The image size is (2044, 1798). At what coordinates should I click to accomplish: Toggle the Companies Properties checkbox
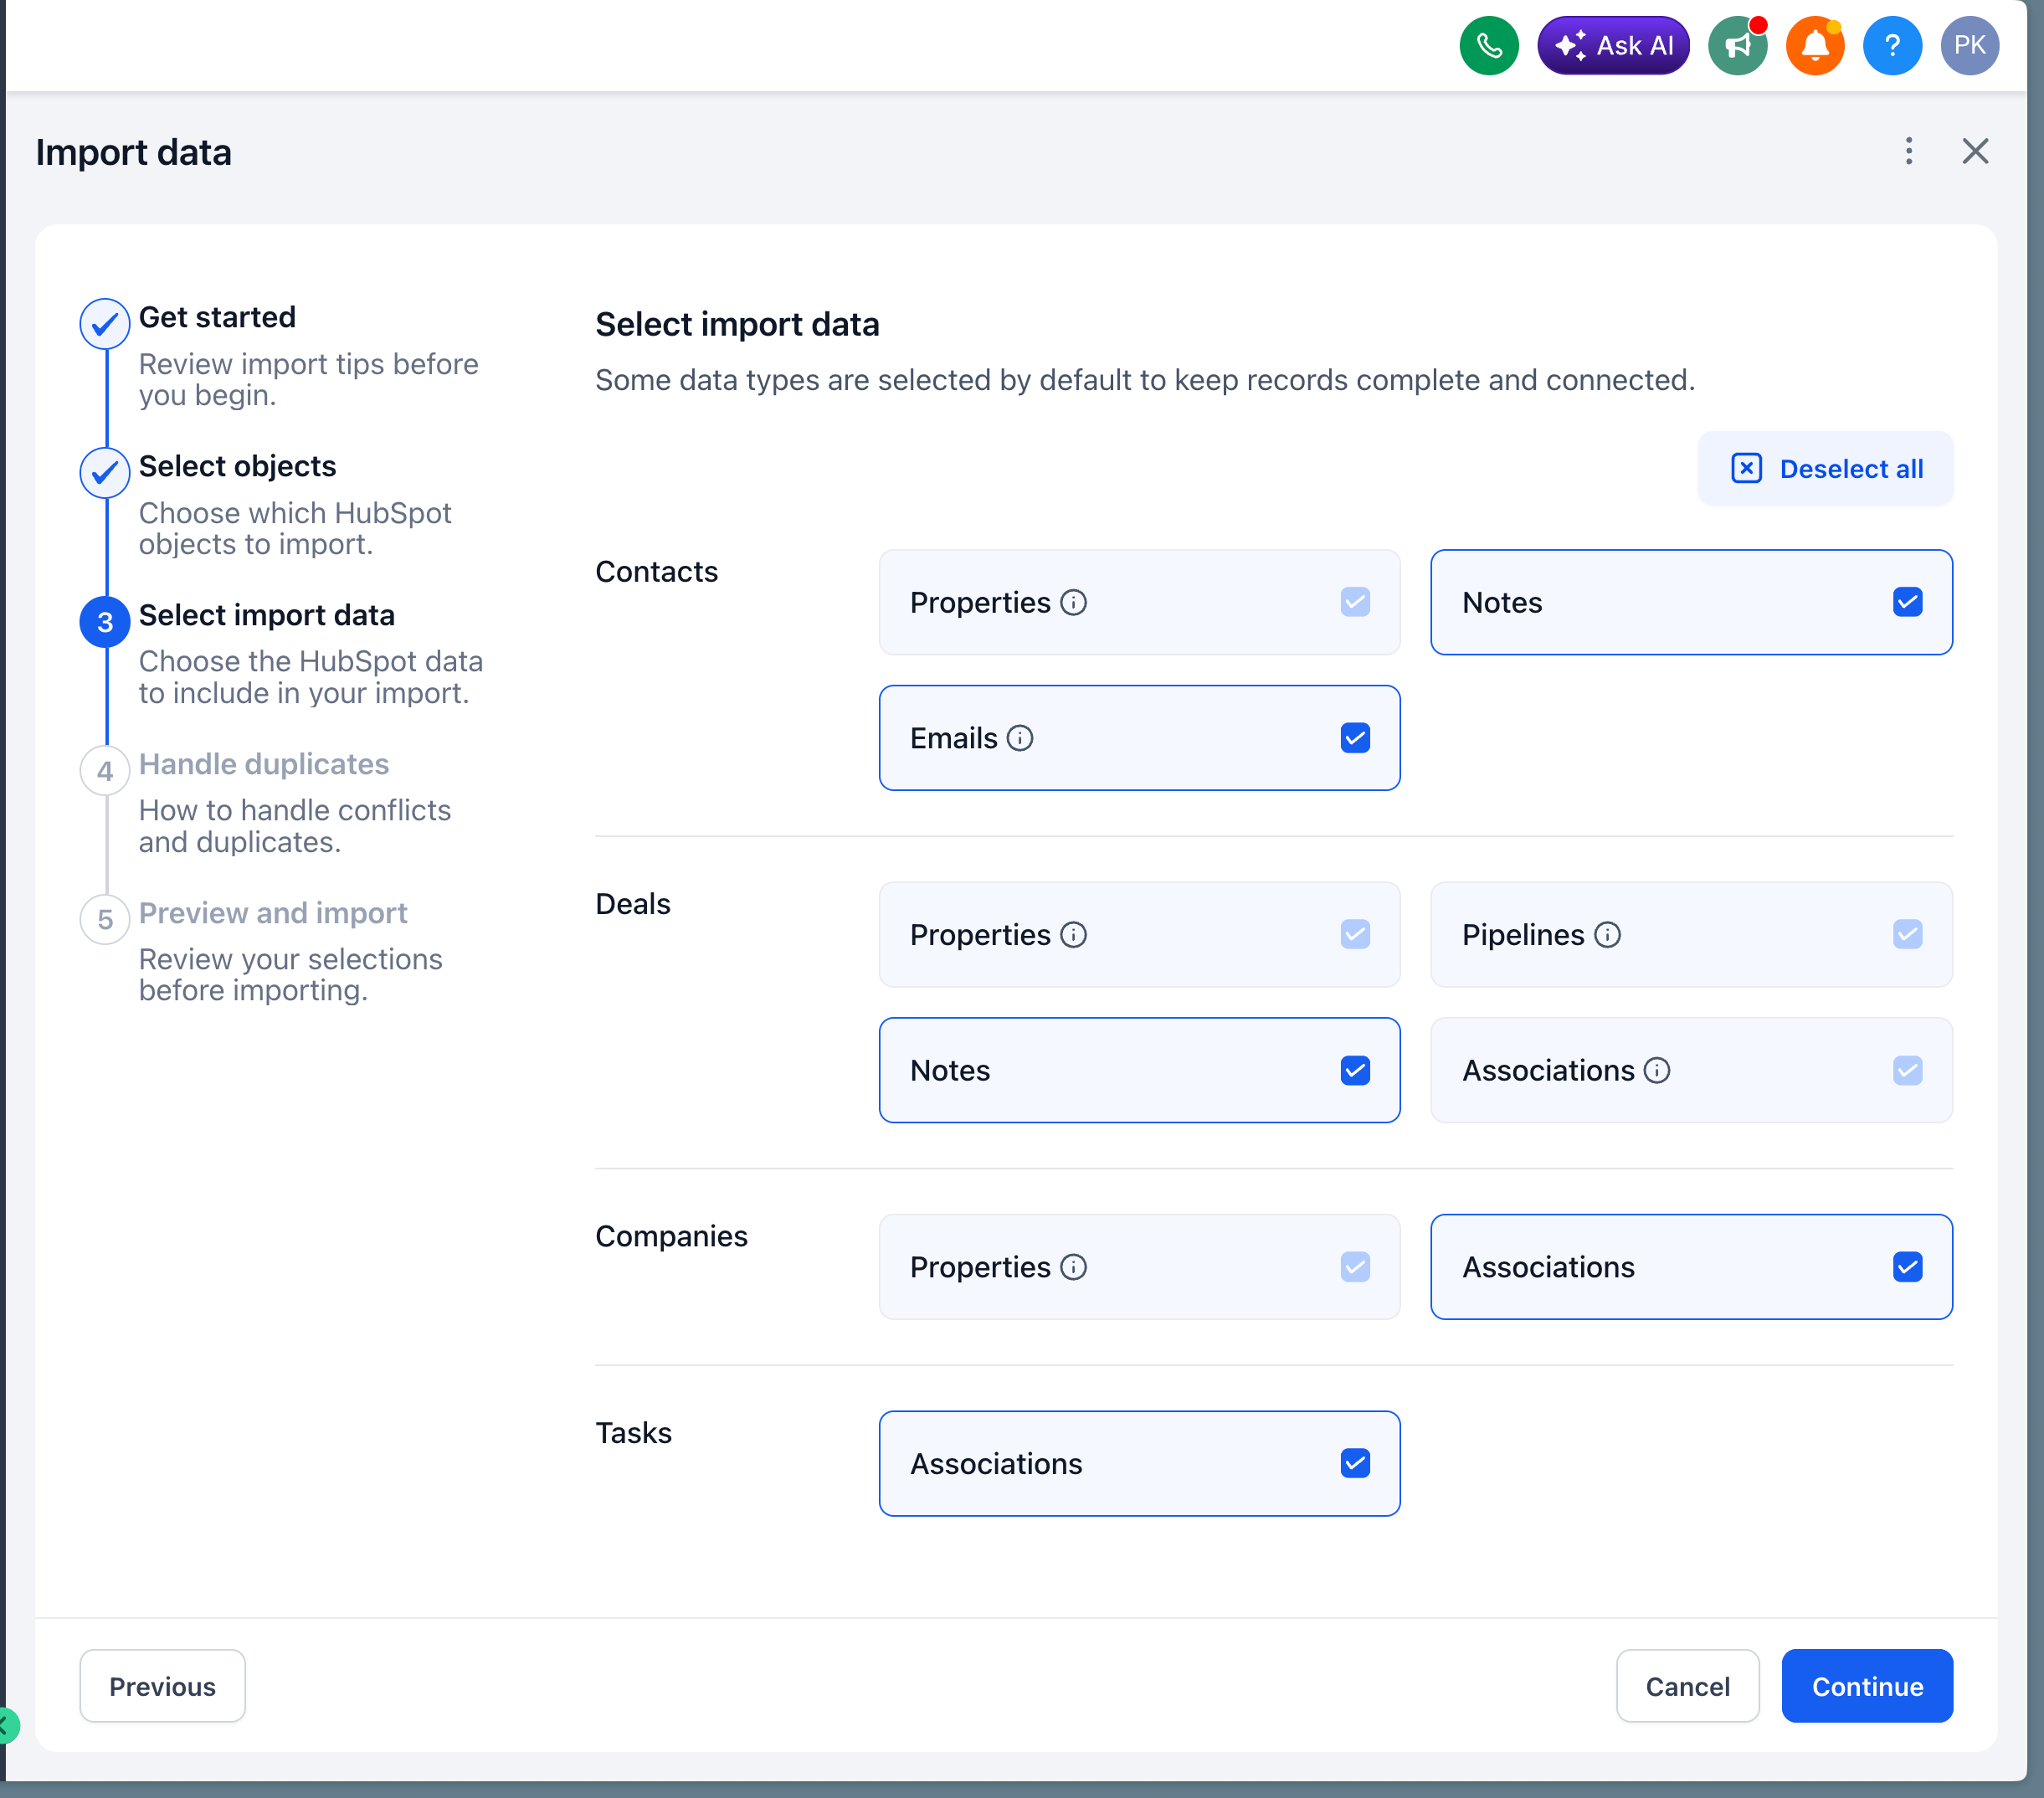point(1355,1267)
